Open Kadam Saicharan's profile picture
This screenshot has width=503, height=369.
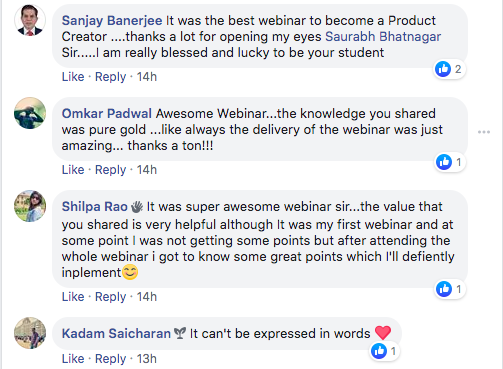click(30, 333)
